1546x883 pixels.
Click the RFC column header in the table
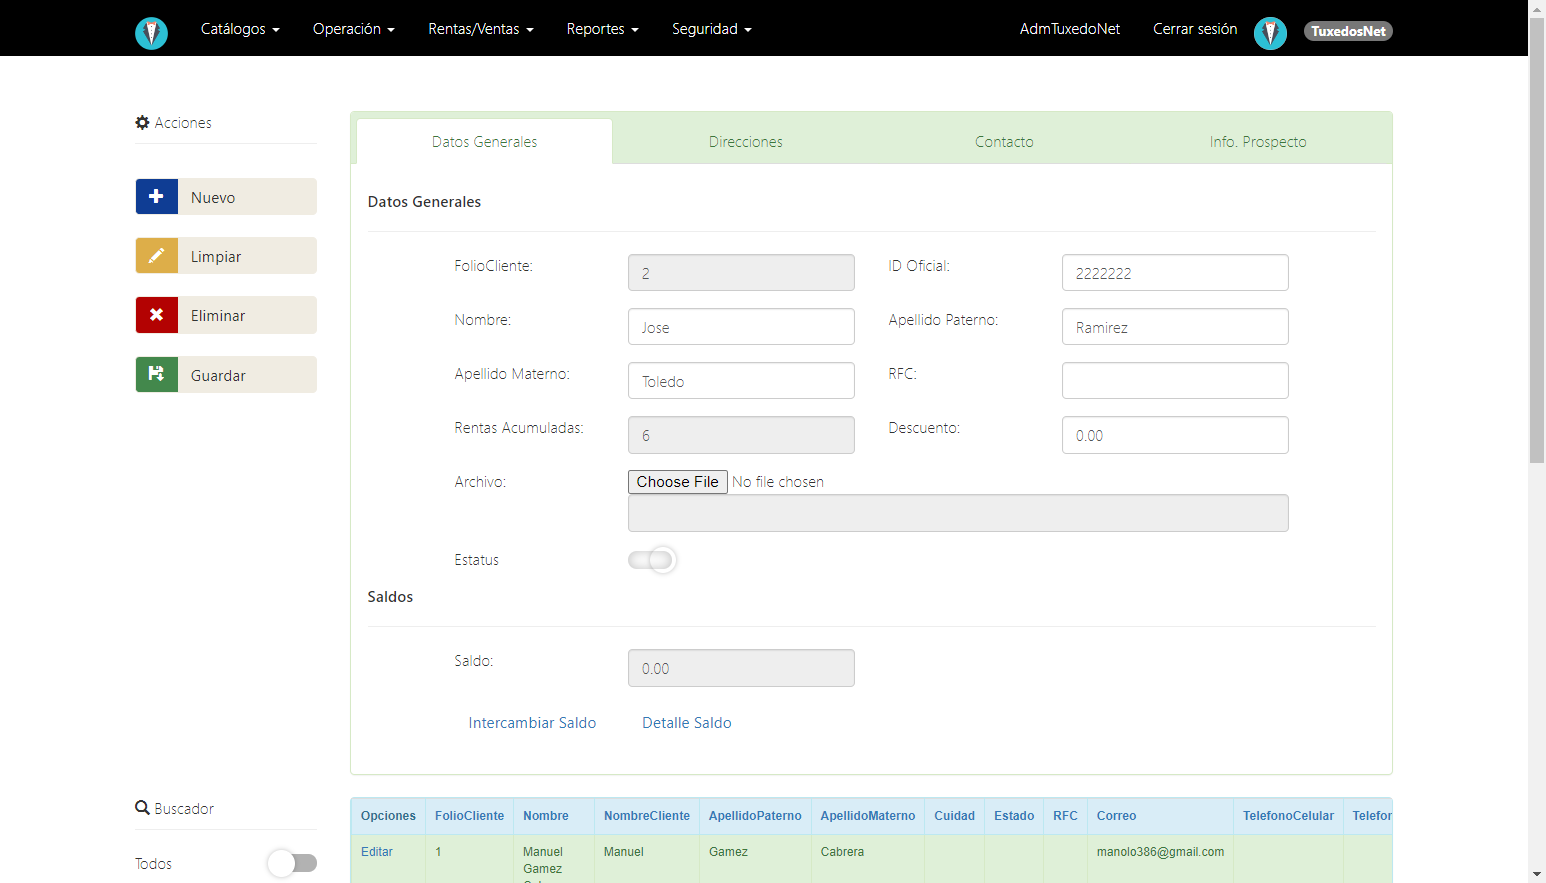(1065, 816)
